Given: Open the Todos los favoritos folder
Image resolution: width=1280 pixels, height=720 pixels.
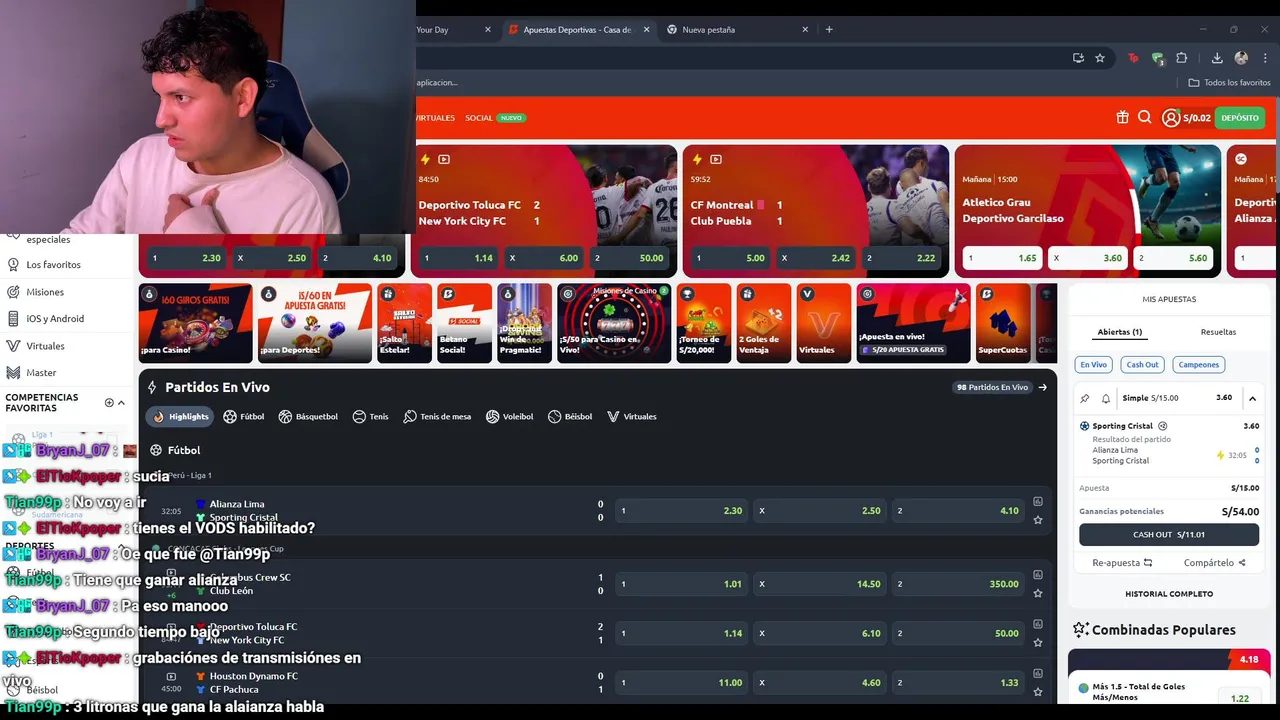Looking at the screenshot, I should [x=1229, y=83].
